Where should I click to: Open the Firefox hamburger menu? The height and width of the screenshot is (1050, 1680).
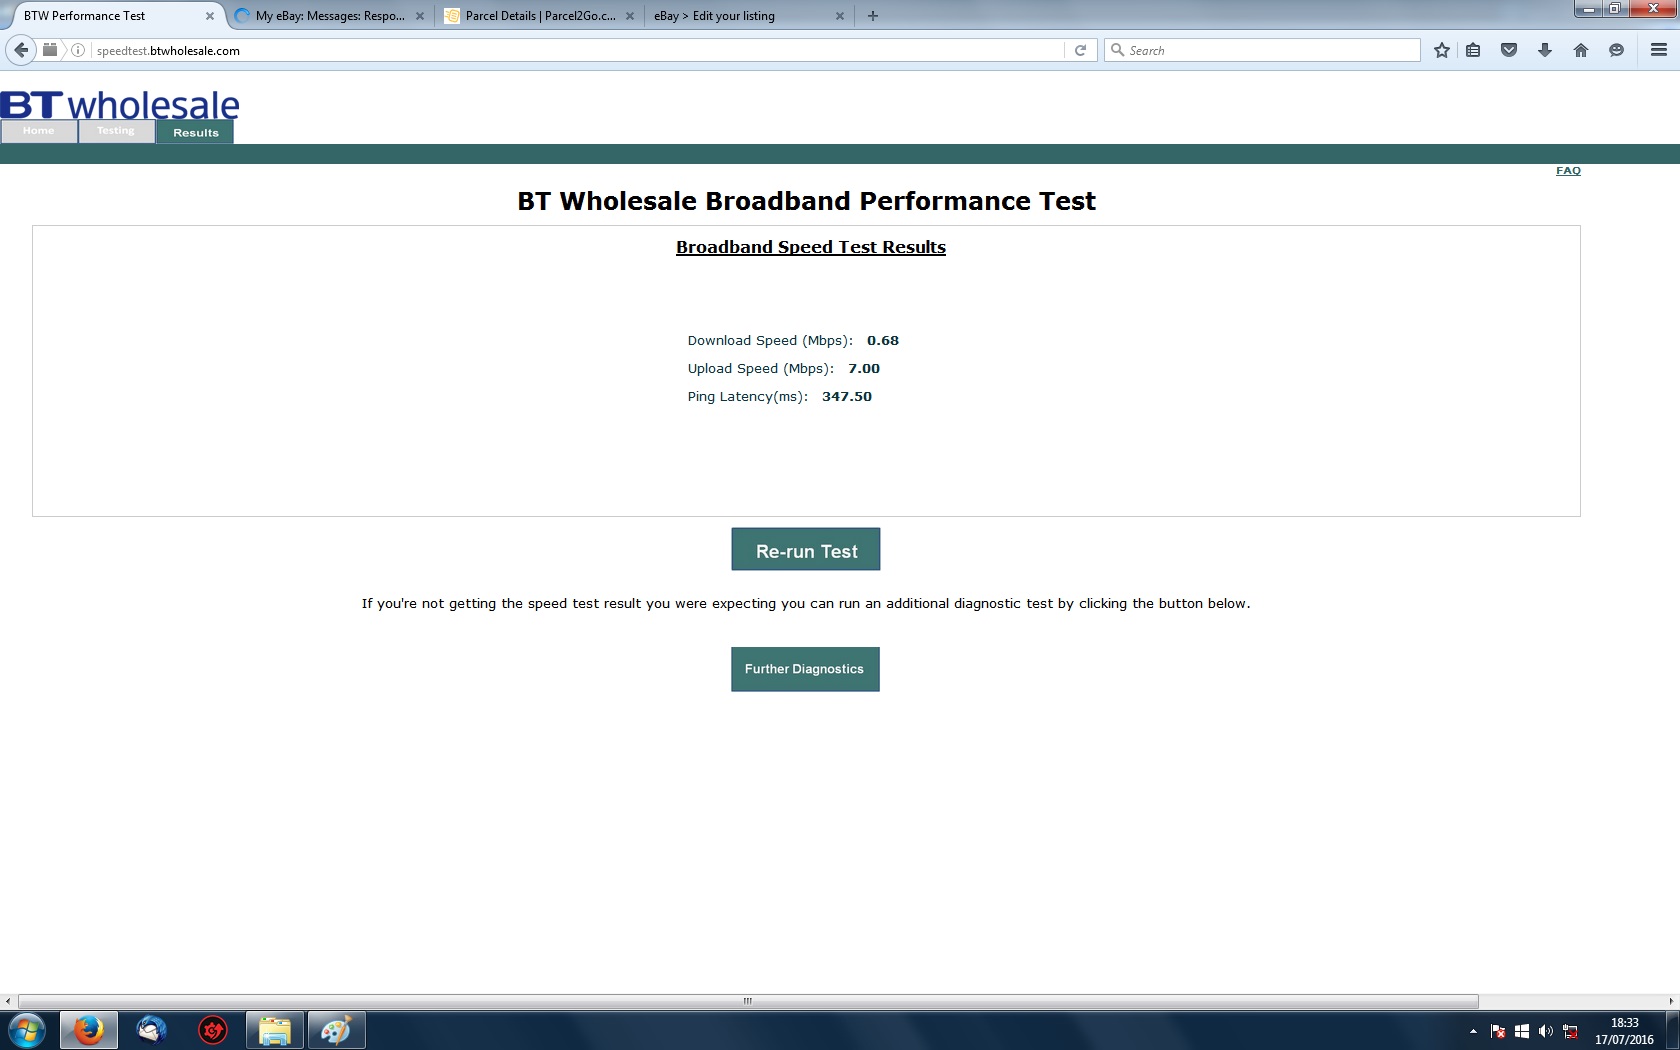click(1659, 50)
